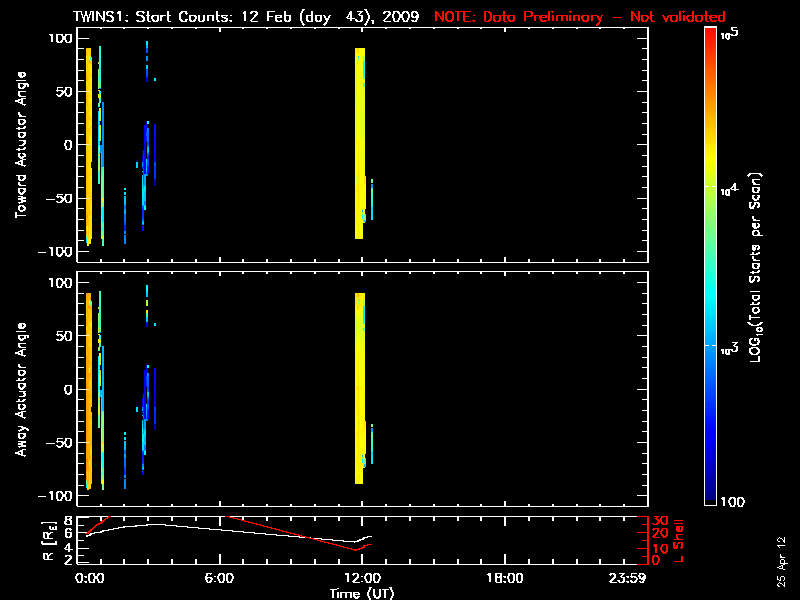
Task: Click the yellow 12:00 bar in the Toward panel
Action: tap(359, 140)
